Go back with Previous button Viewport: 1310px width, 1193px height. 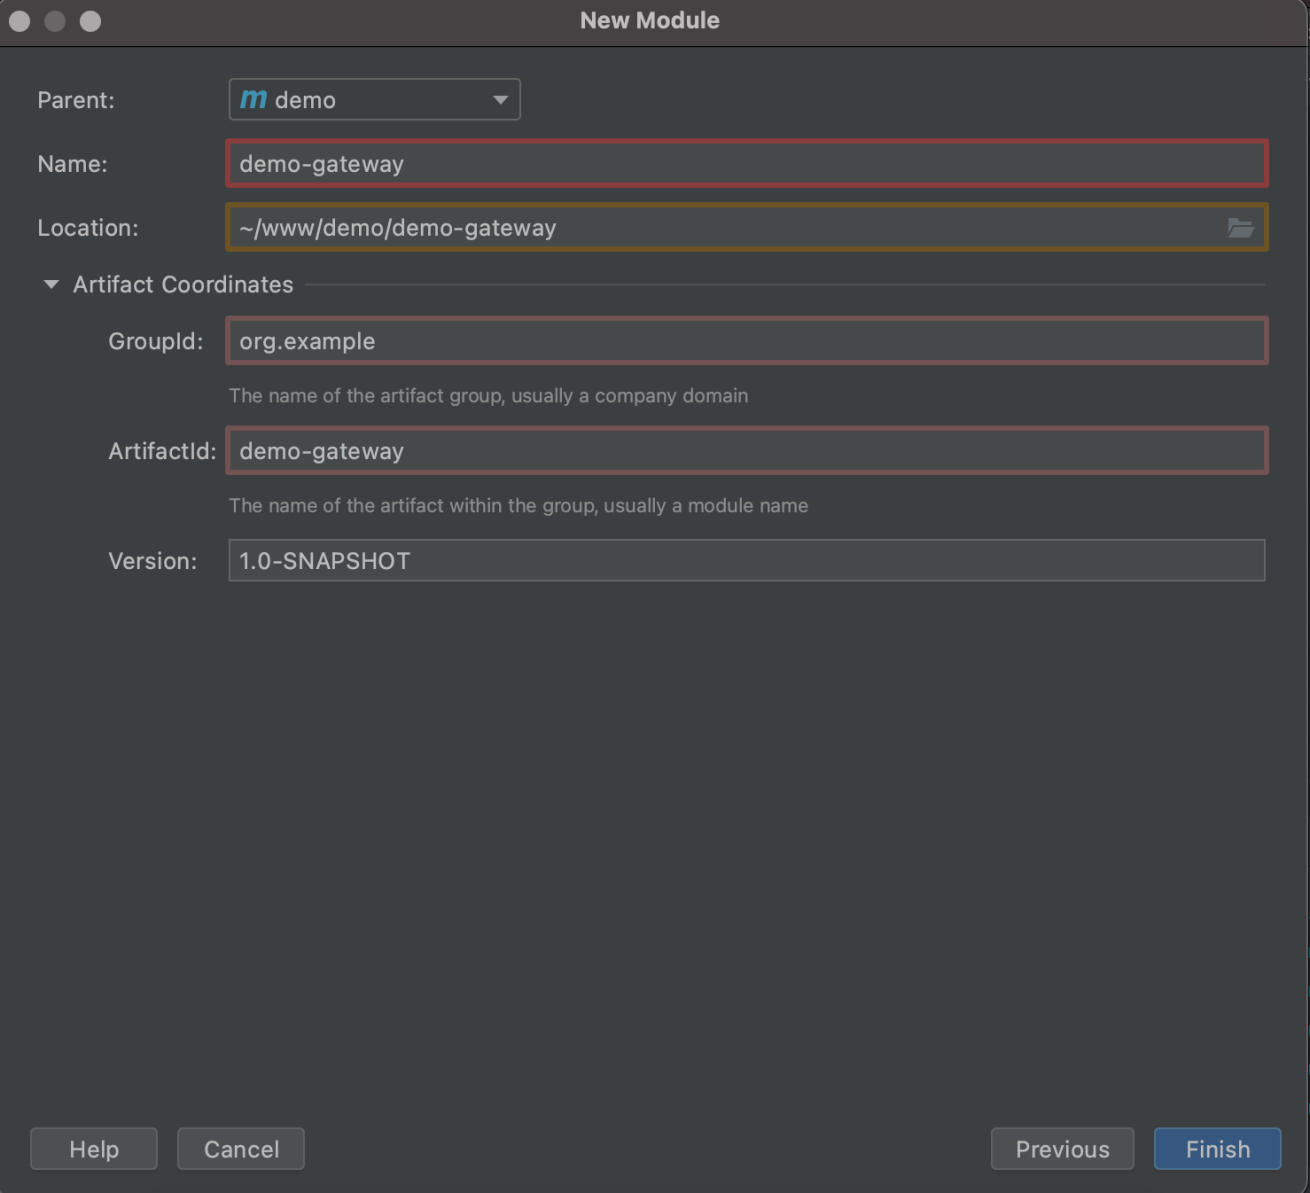pos(1062,1149)
